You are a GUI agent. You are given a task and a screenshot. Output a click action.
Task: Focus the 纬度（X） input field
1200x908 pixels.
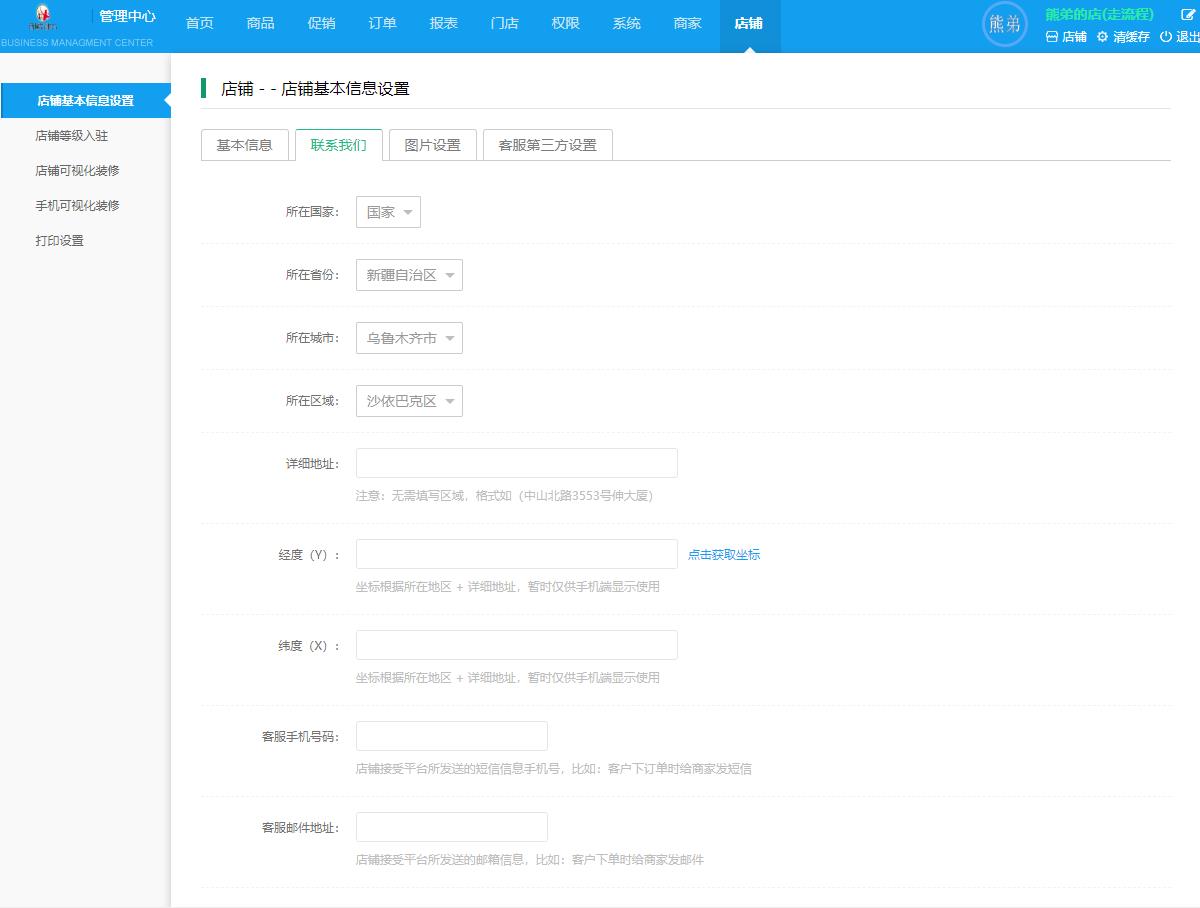coord(517,645)
